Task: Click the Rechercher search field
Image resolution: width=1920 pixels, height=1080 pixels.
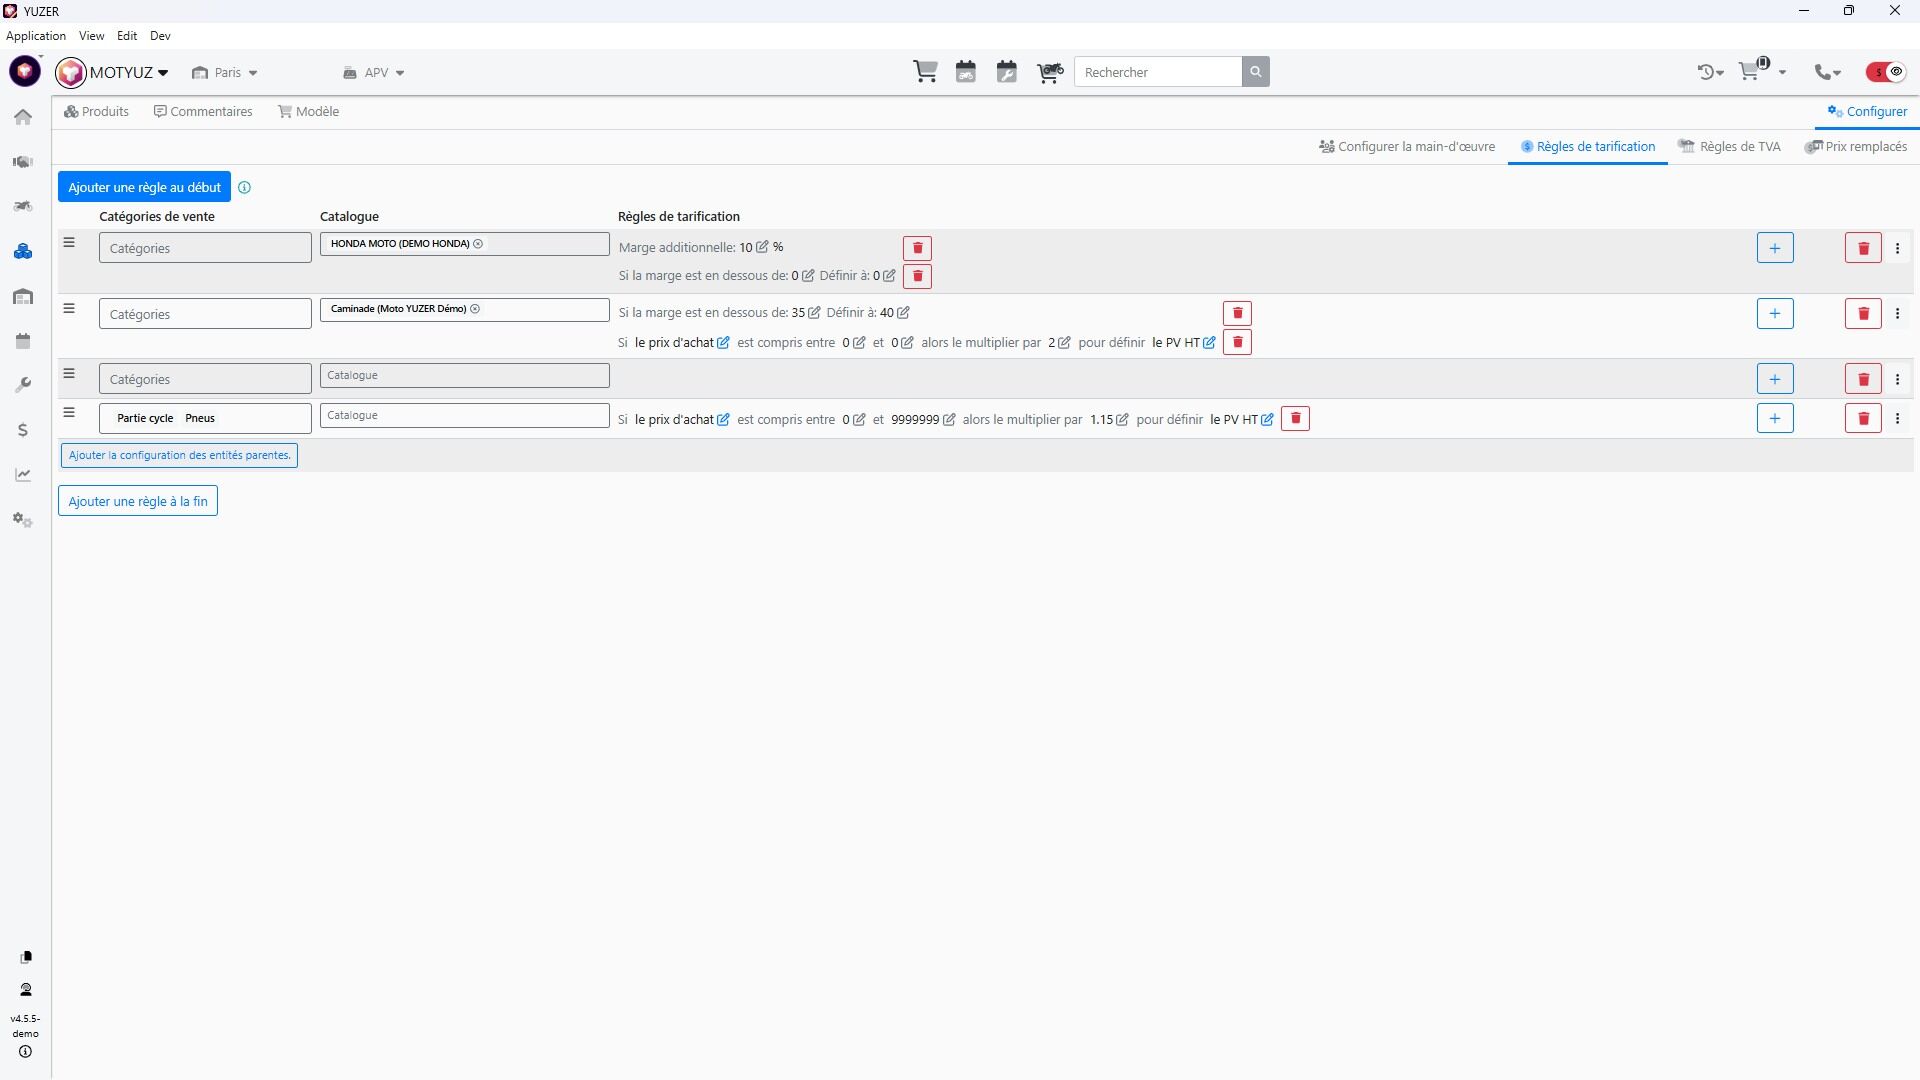Action: click(x=1157, y=72)
